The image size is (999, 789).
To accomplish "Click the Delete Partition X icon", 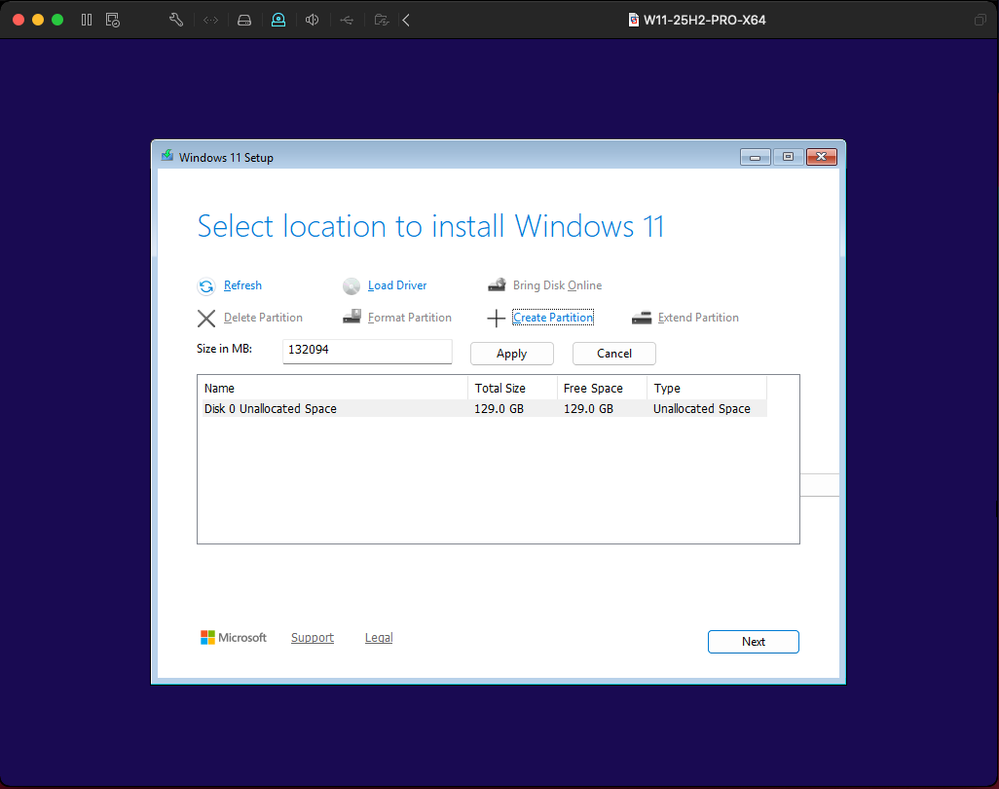I will pyautogui.click(x=206, y=318).
